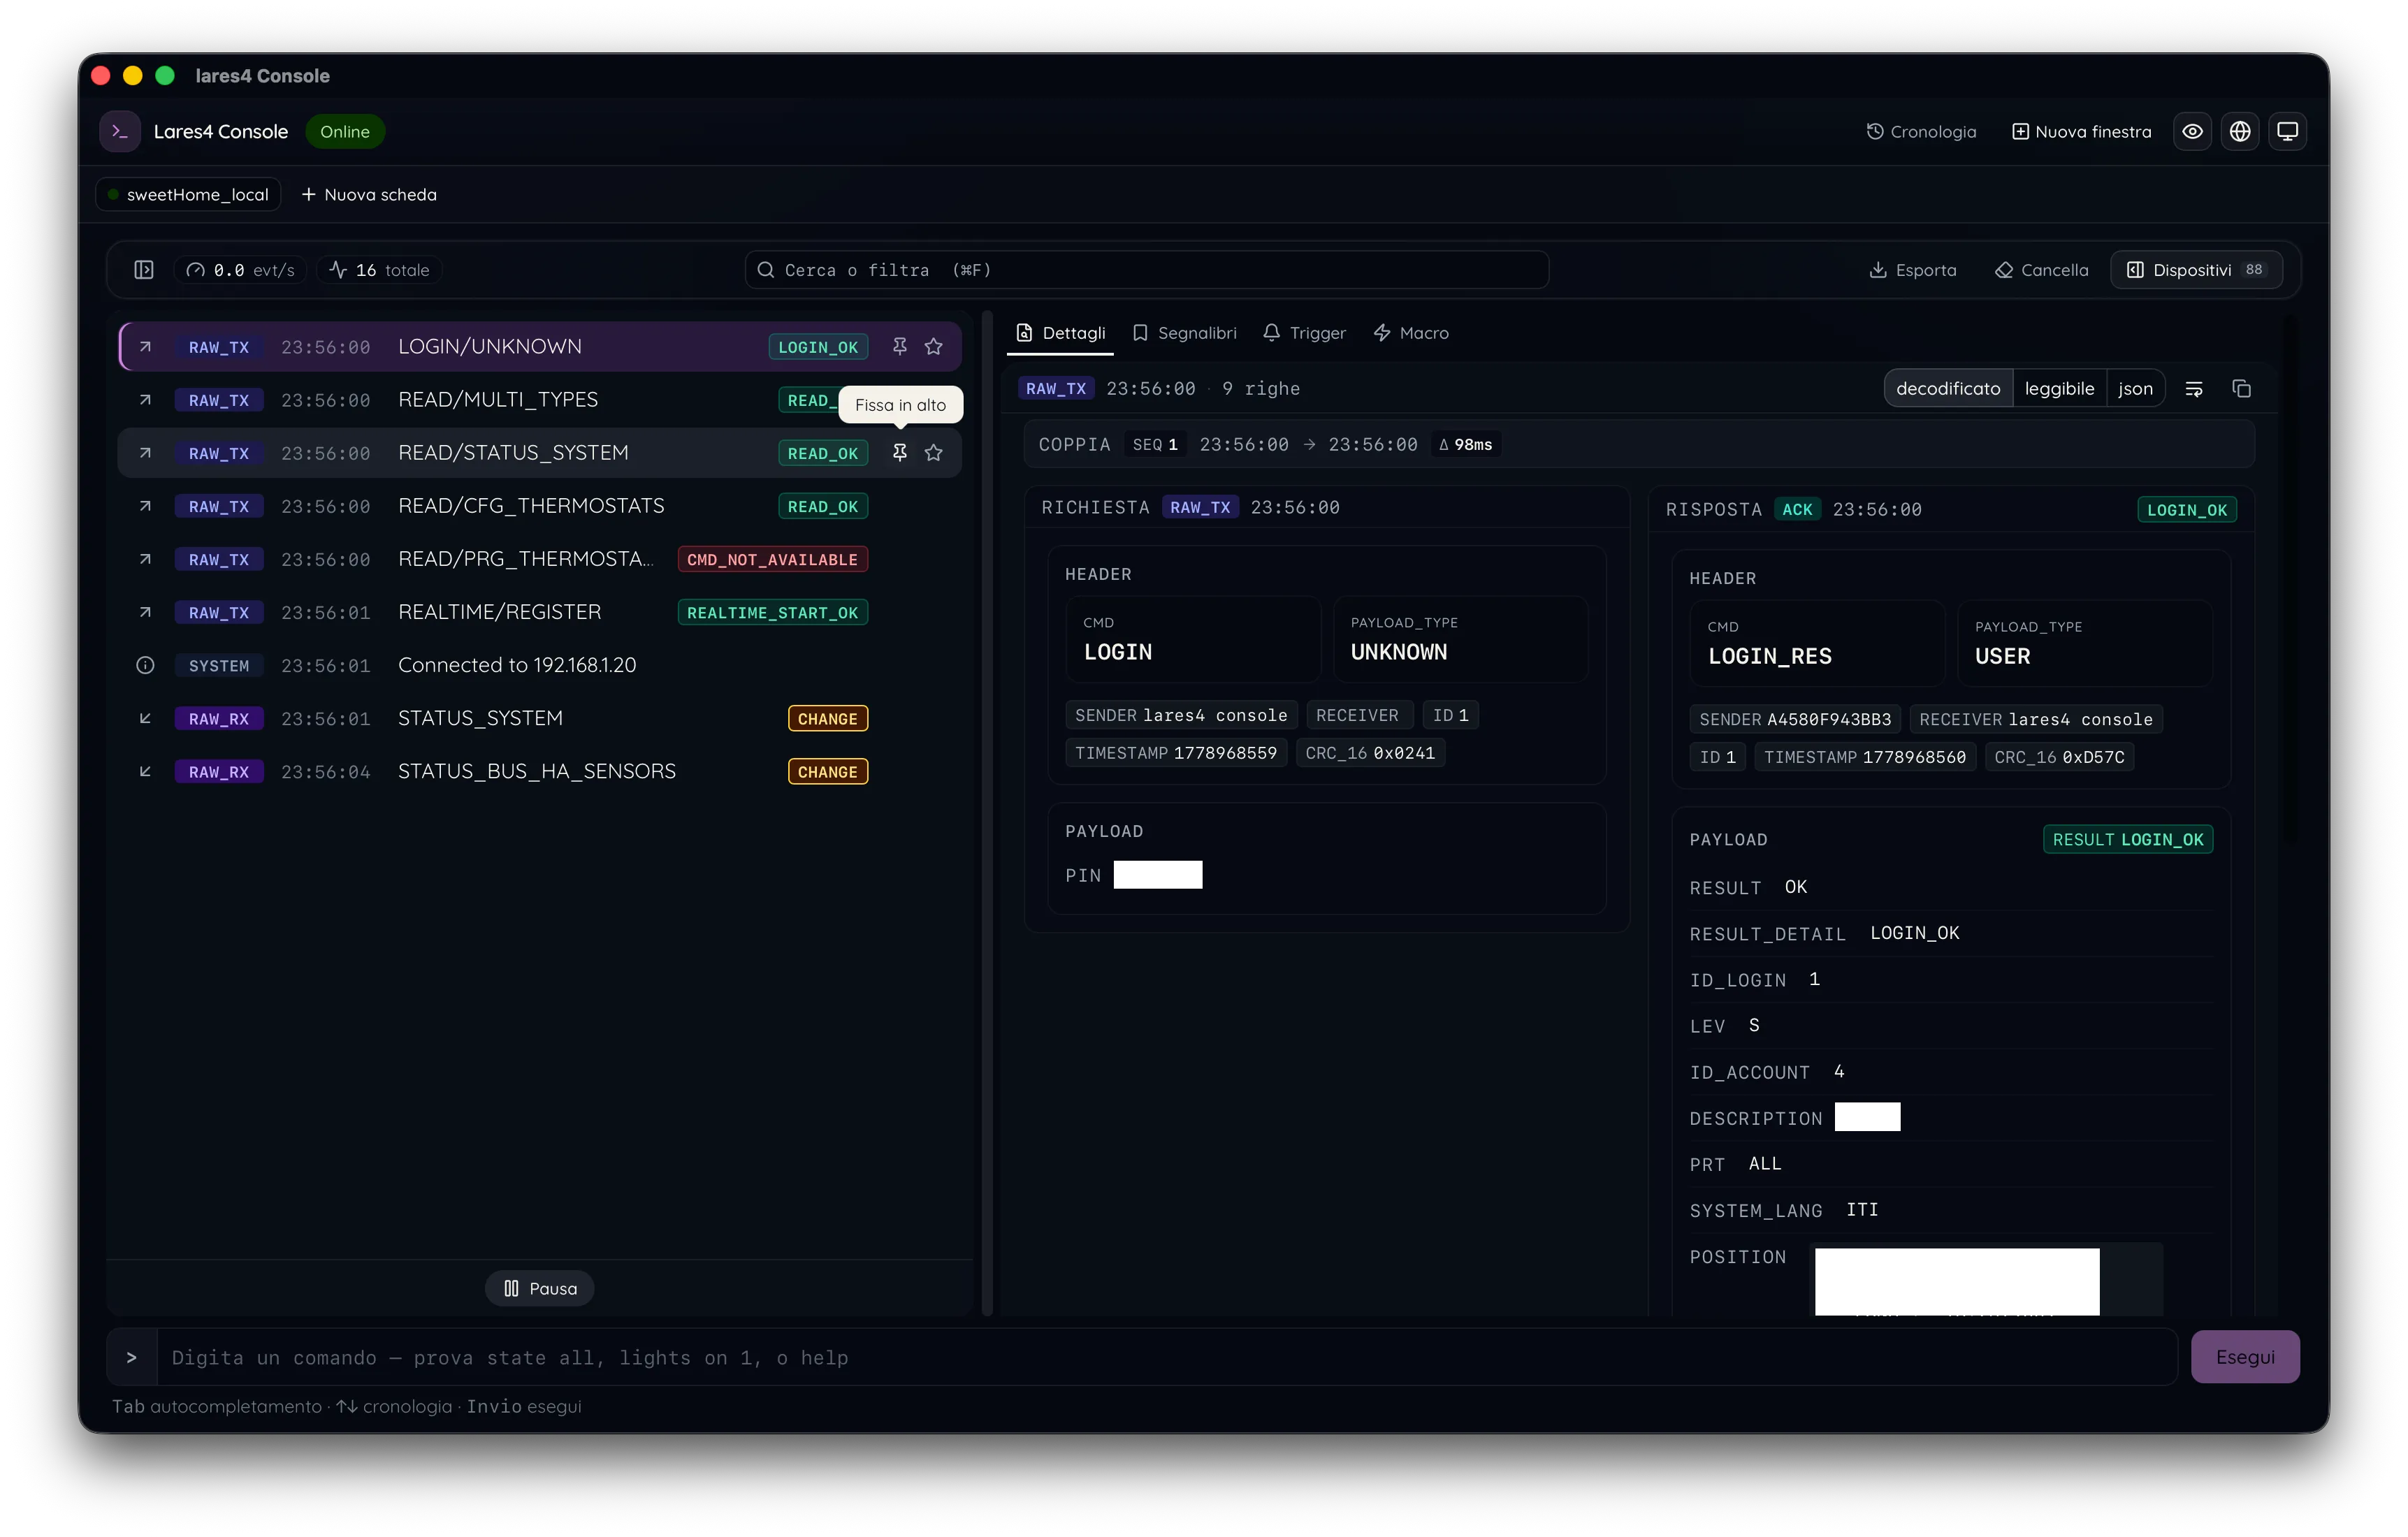
Task: Click the info icon on SYSTEM row
Action: pos(145,665)
